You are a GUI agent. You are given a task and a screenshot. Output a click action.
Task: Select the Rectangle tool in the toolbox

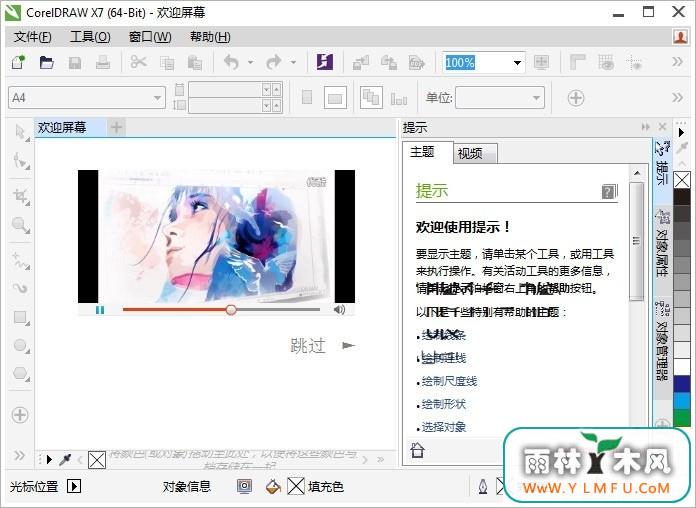(x=20, y=318)
